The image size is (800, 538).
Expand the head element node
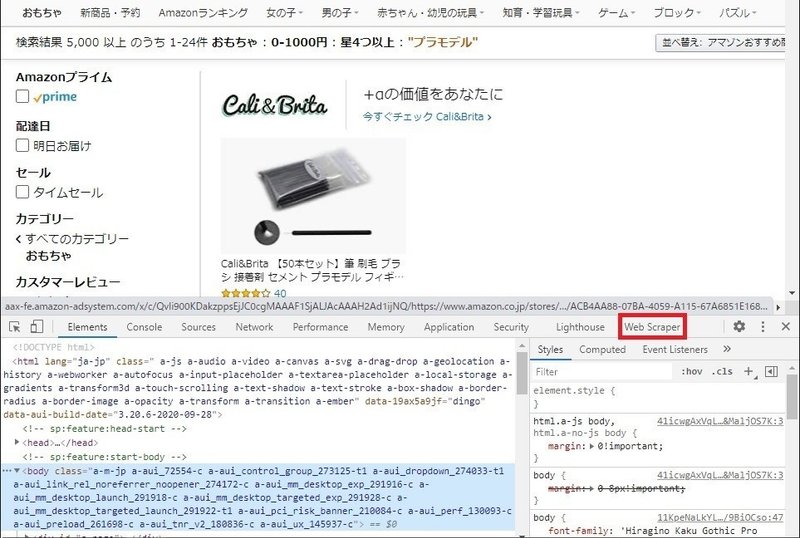point(17,443)
